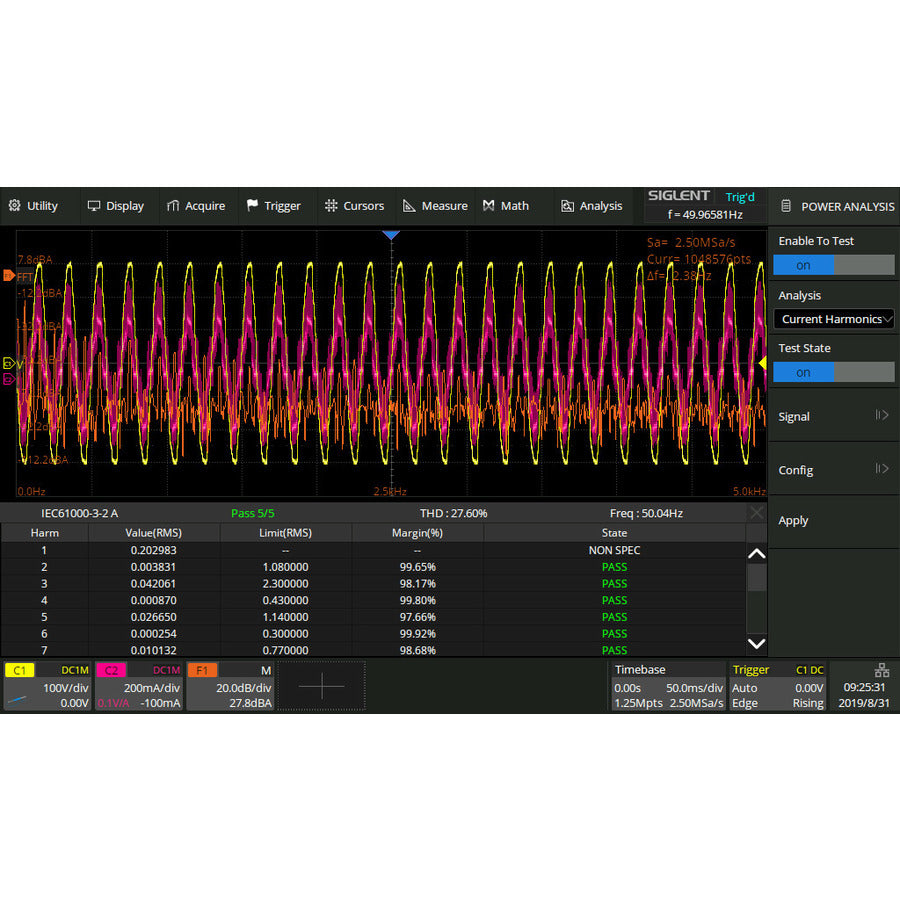
Task: Close the IEC61000-3-2 results table
Action: tap(757, 513)
